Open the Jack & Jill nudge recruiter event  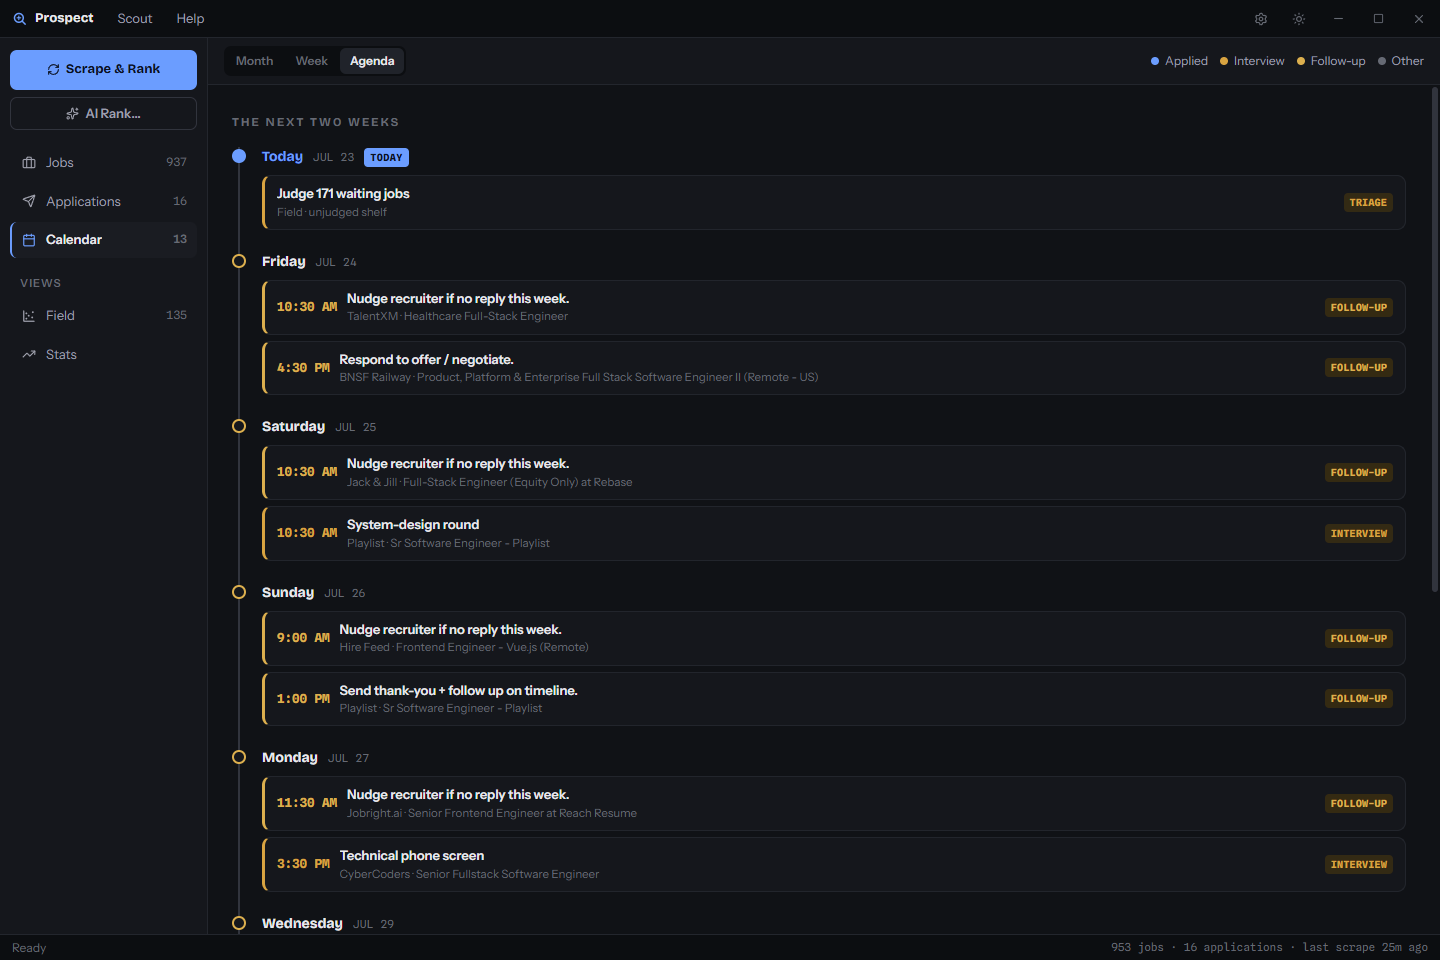833,473
